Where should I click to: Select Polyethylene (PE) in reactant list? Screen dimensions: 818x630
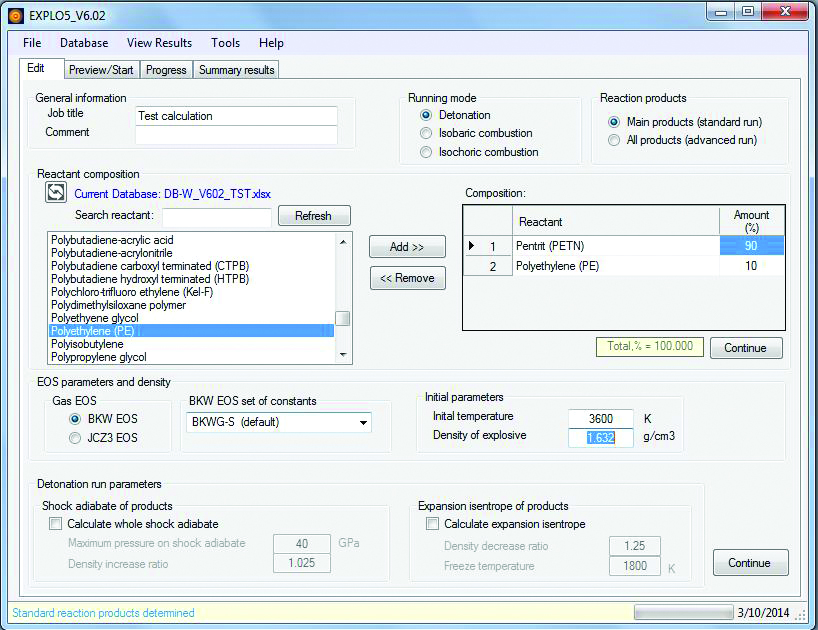(191, 331)
